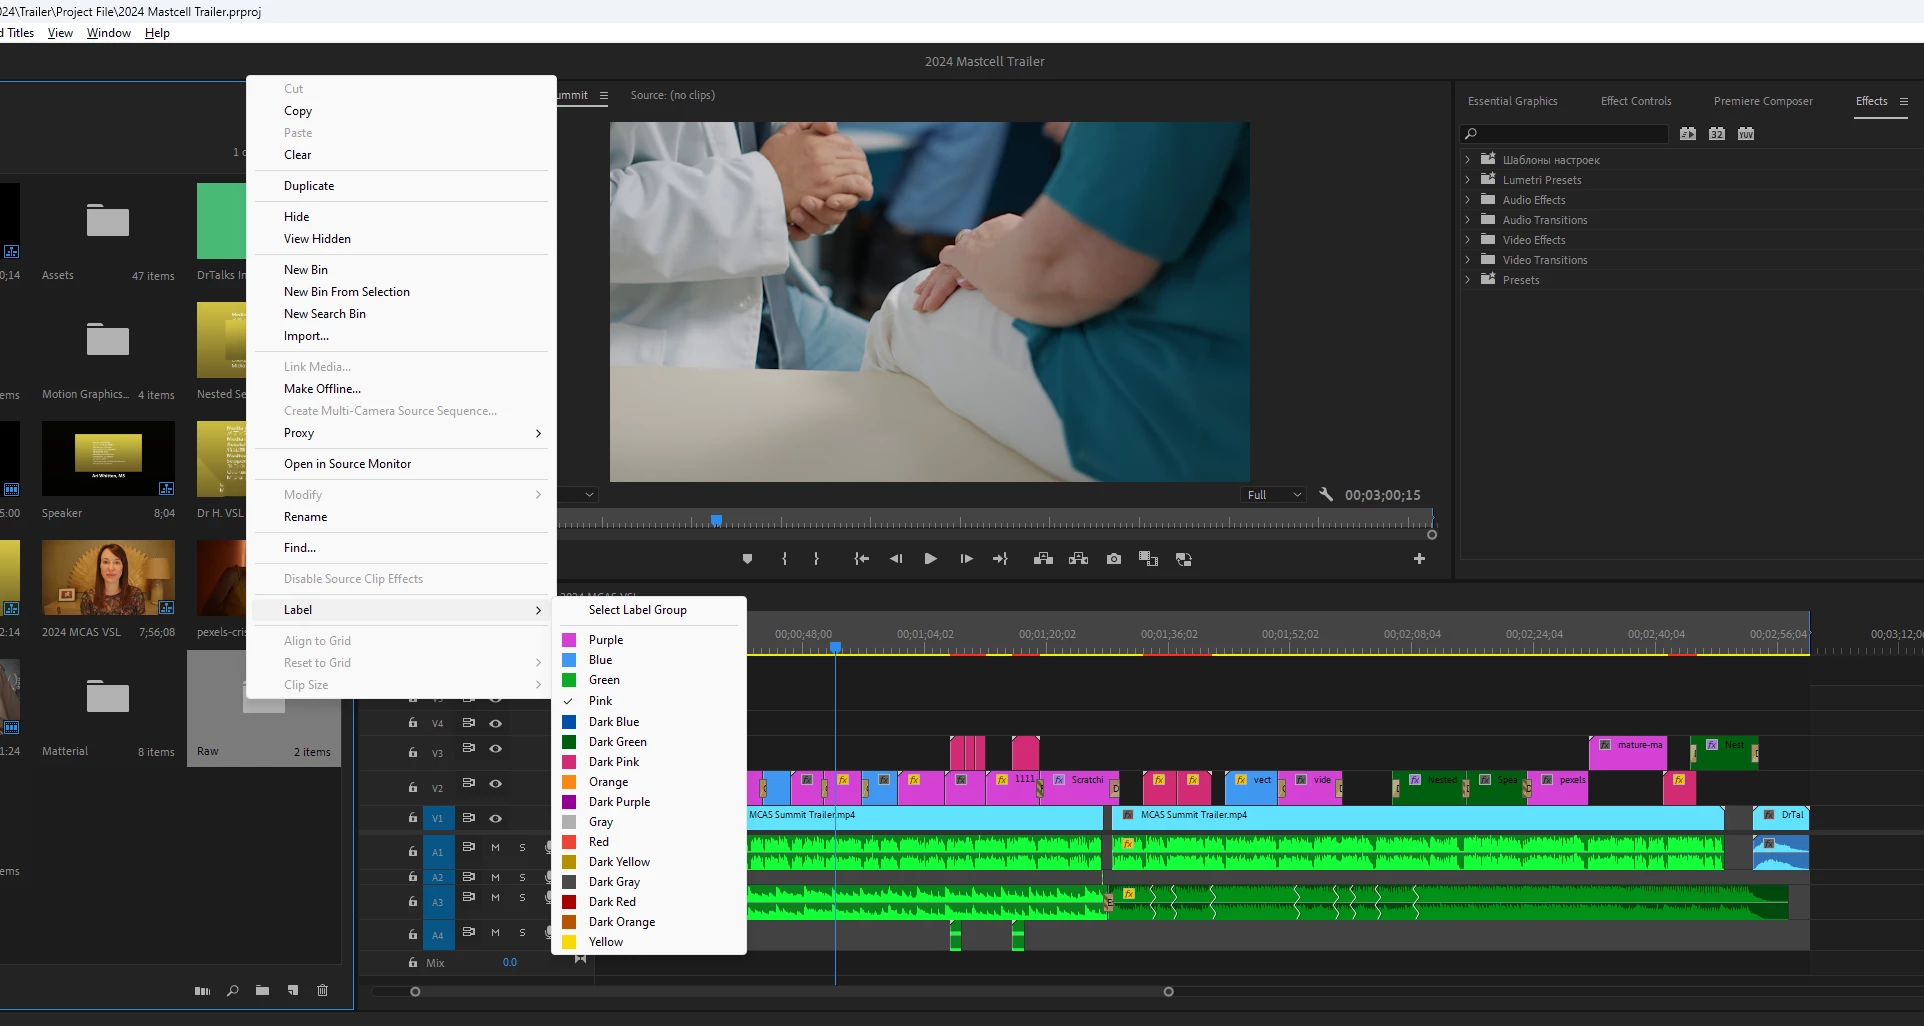Click the project panel search icon
Viewport: 1924px width, 1026px height.
point(232,991)
